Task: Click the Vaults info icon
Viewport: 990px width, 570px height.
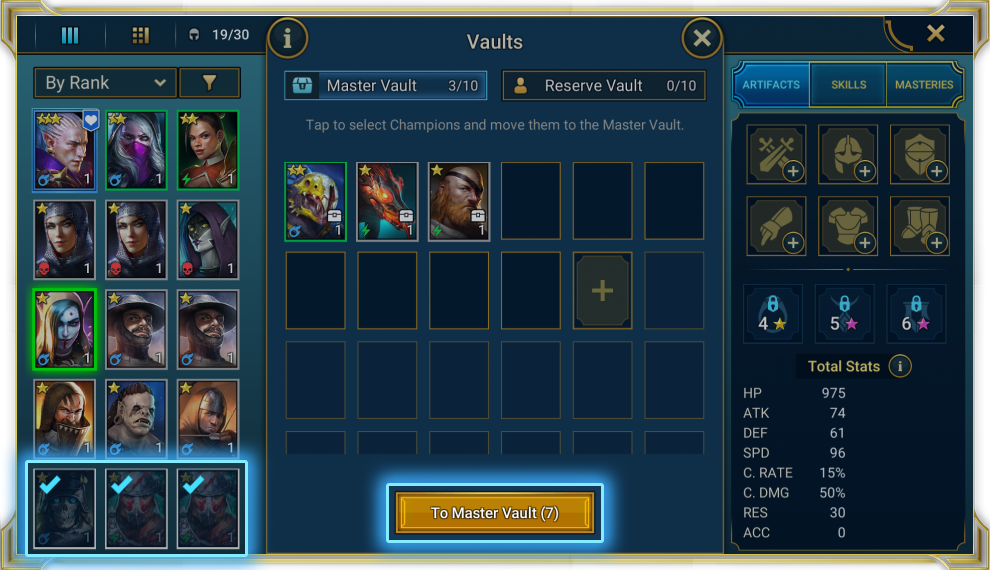Action: point(287,39)
